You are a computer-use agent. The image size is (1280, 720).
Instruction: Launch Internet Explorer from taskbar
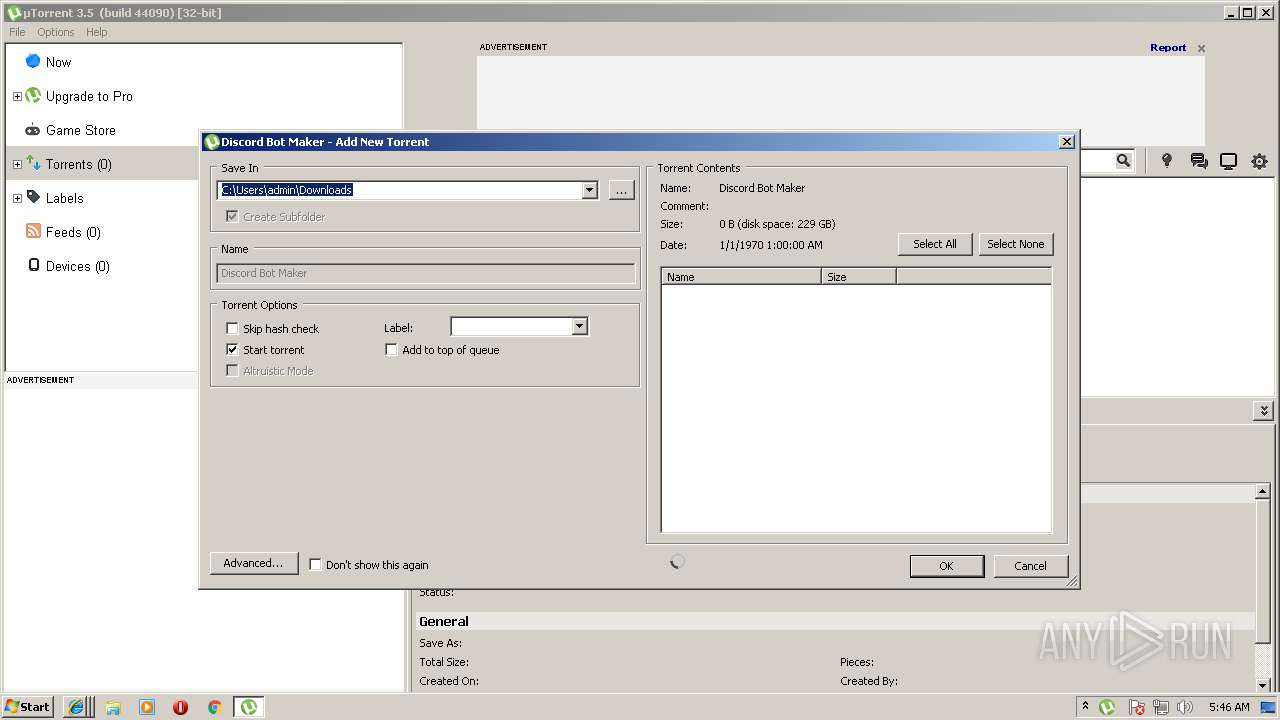[76, 707]
